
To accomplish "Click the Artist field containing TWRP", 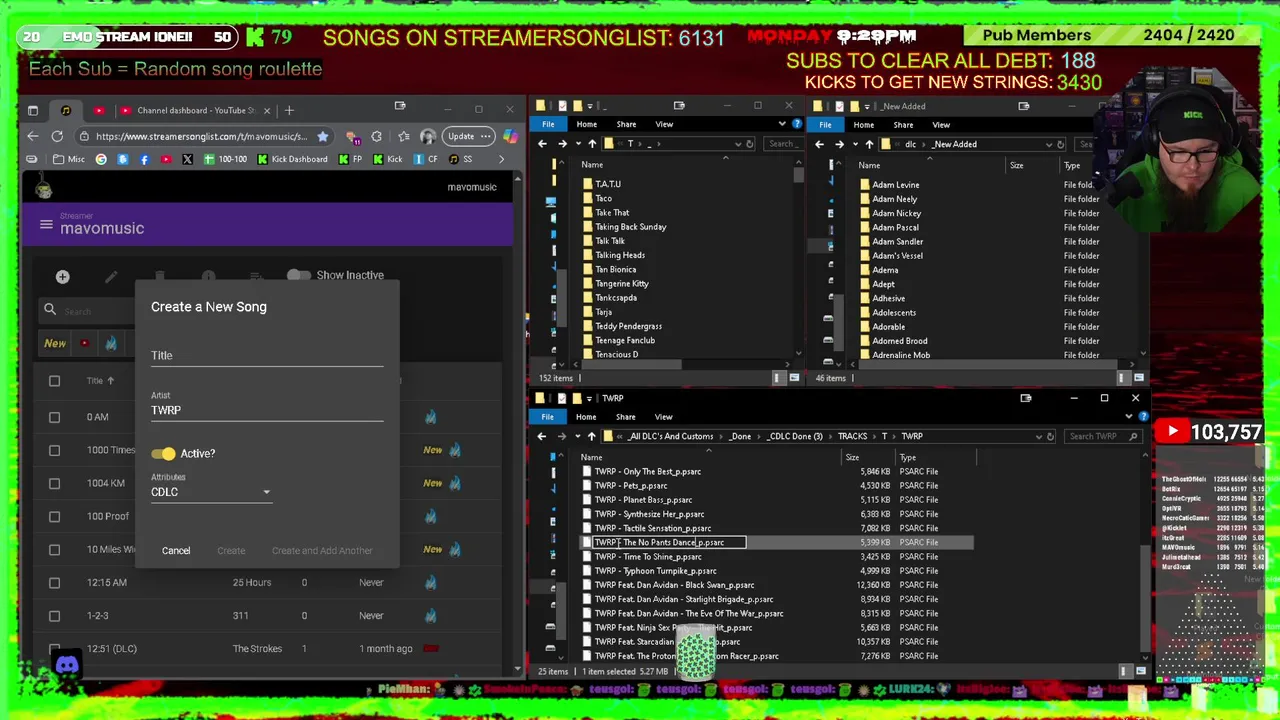I will tap(267, 410).
